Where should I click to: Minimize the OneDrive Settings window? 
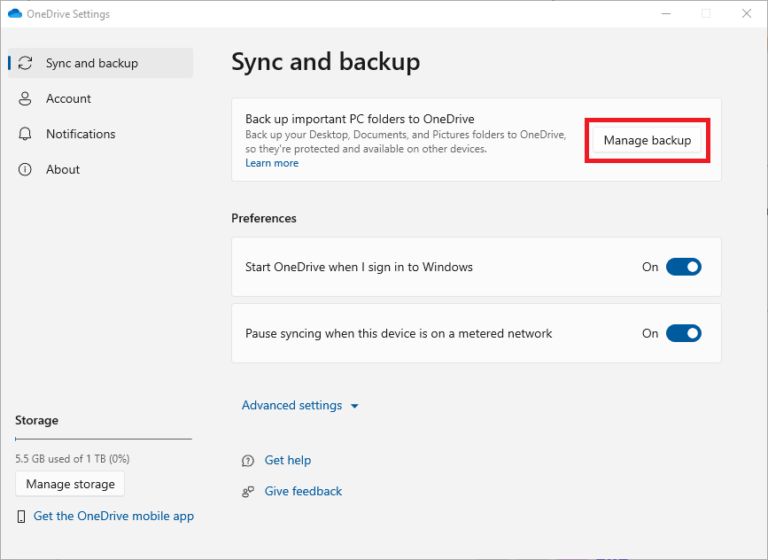666,14
